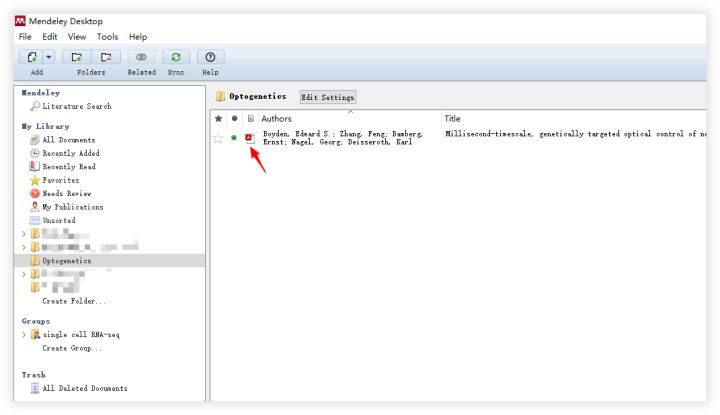
Task: Open the PDF icon of Boyden paper
Action: (x=249, y=138)
